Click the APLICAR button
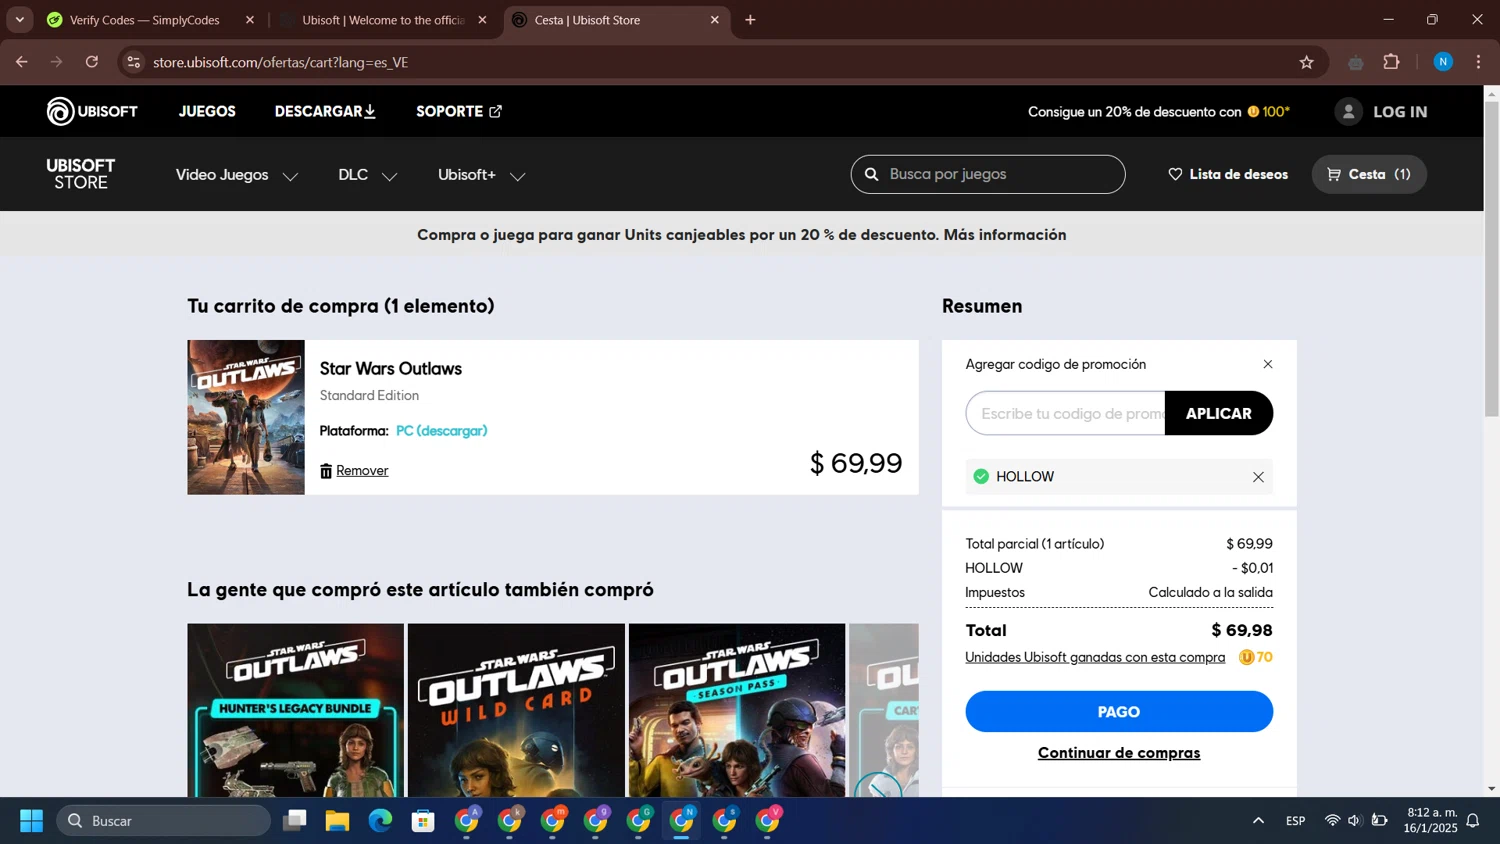Viewport: 1500px width, 844px height. 1219,413
